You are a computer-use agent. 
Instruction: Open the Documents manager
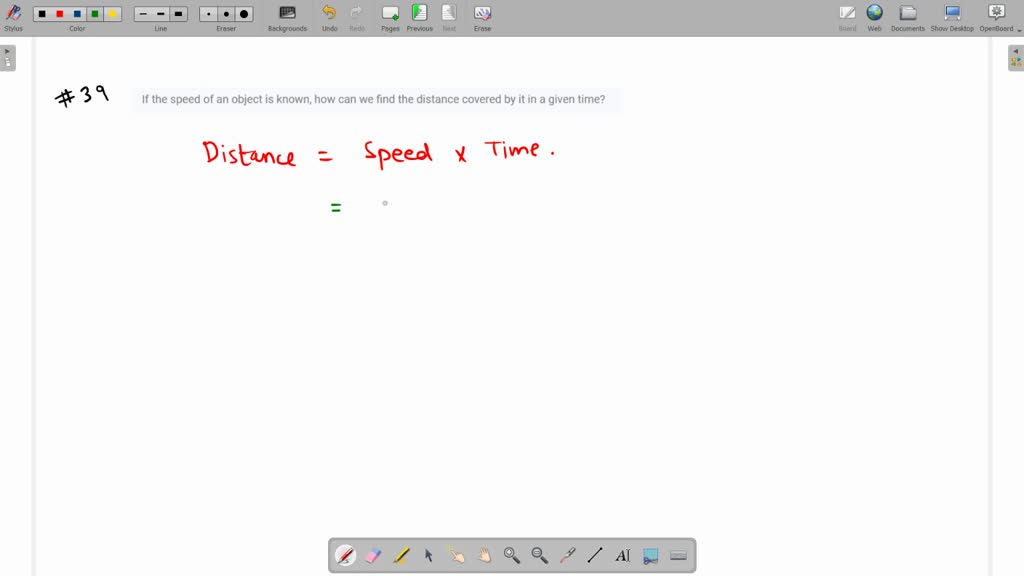(x=907, y=15)
